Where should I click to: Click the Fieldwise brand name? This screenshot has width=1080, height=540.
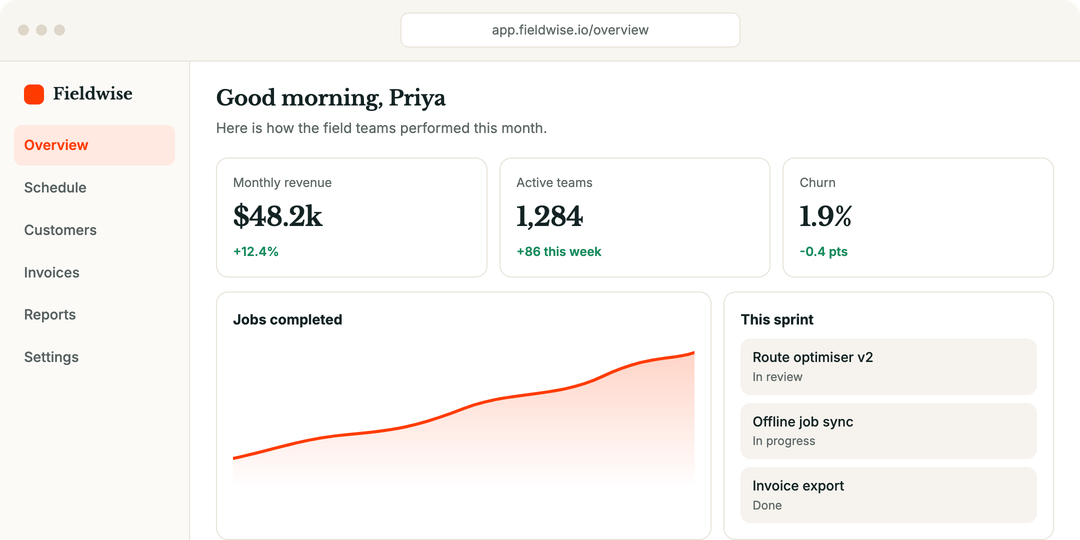tap(92, 94)
